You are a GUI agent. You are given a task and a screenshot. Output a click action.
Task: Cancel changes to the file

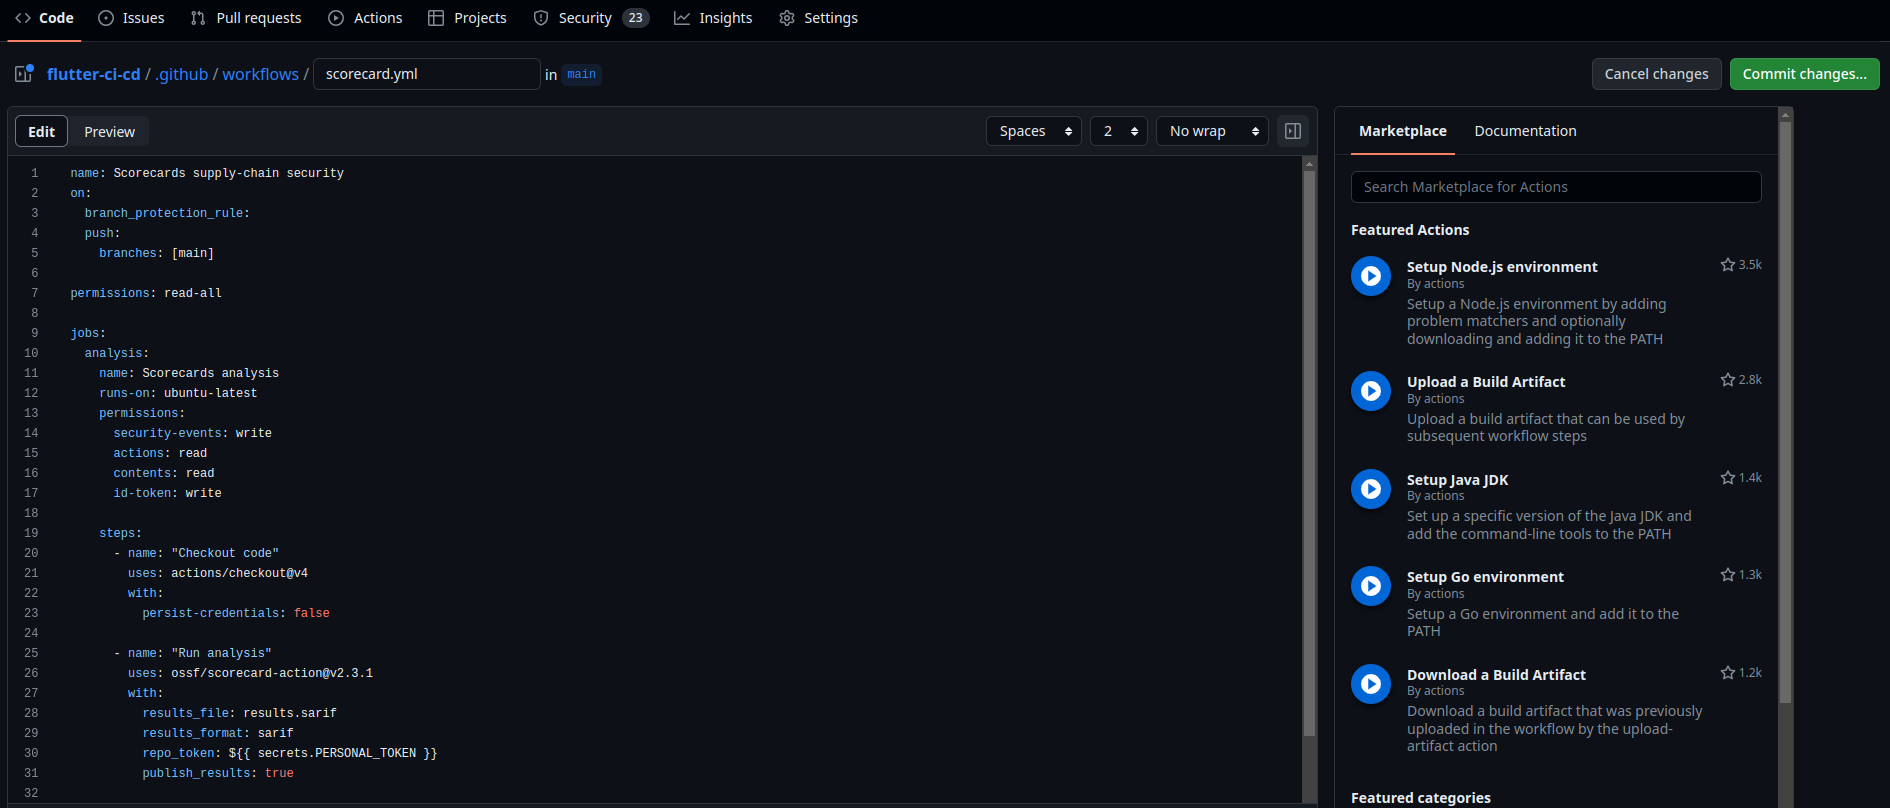[x=1656, y=74]
